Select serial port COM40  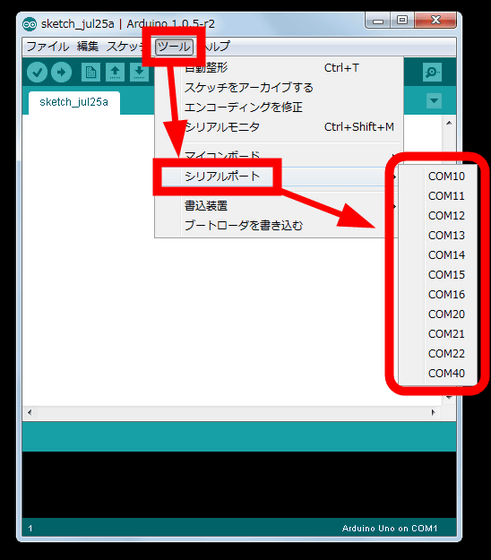438,373
